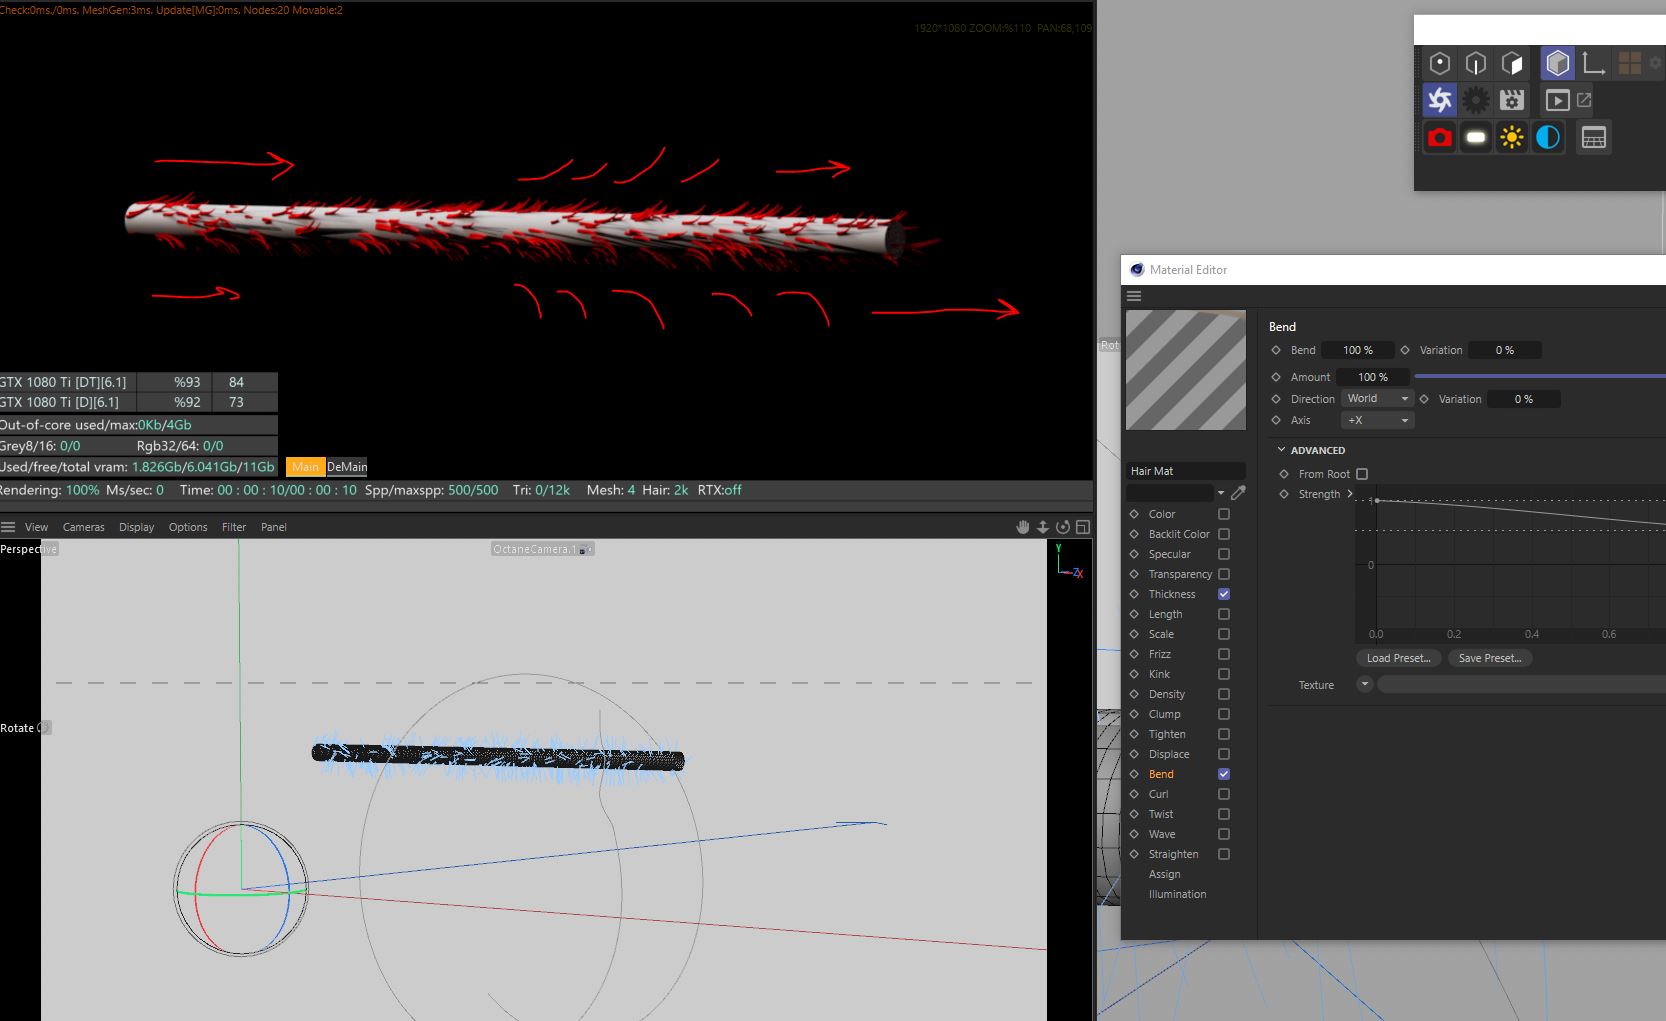Click the Load Preset... button
Viewport: 1666px width, 1021px height.
pos(1398,658)
